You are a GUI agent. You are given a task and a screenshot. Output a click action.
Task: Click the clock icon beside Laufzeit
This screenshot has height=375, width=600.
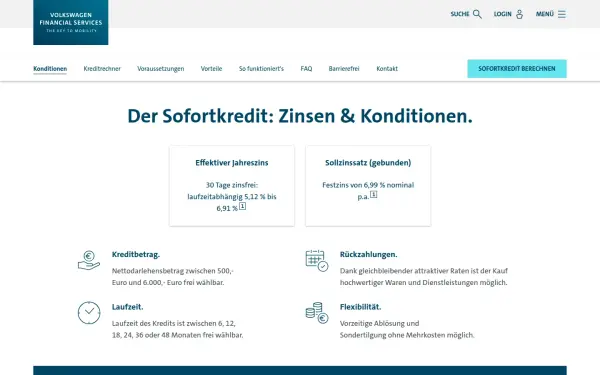coord(89,313)
